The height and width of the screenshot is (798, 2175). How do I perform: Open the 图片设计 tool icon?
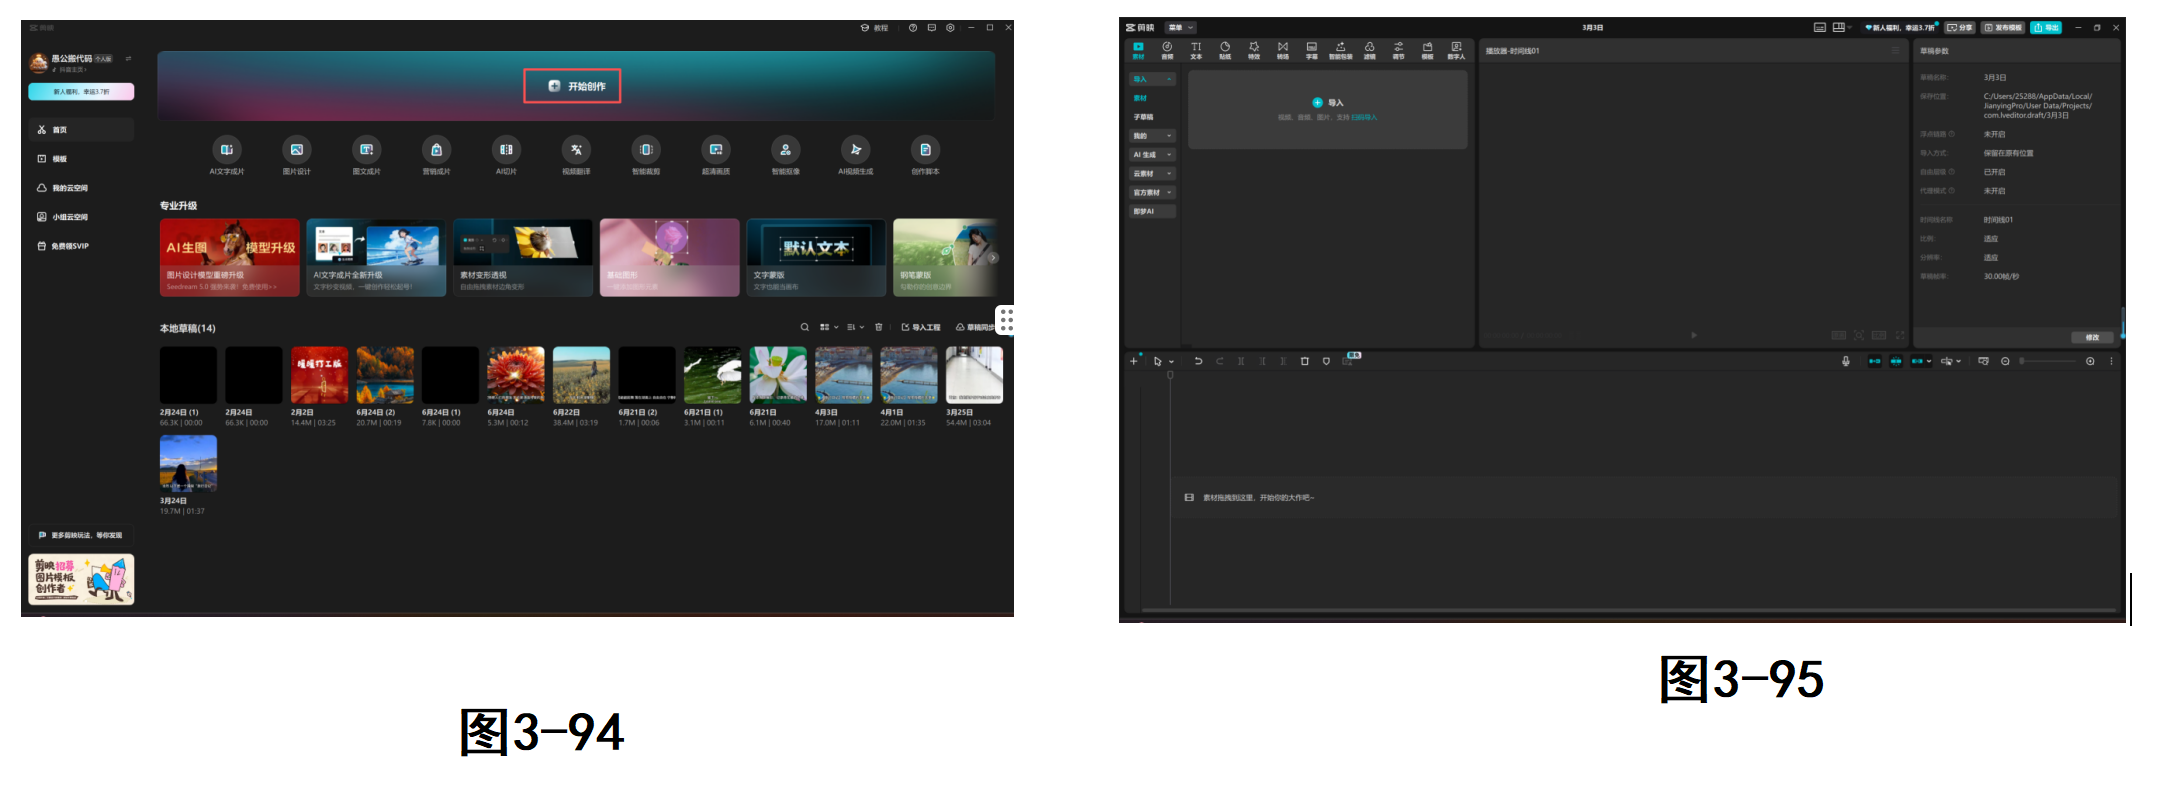[297, 150]
